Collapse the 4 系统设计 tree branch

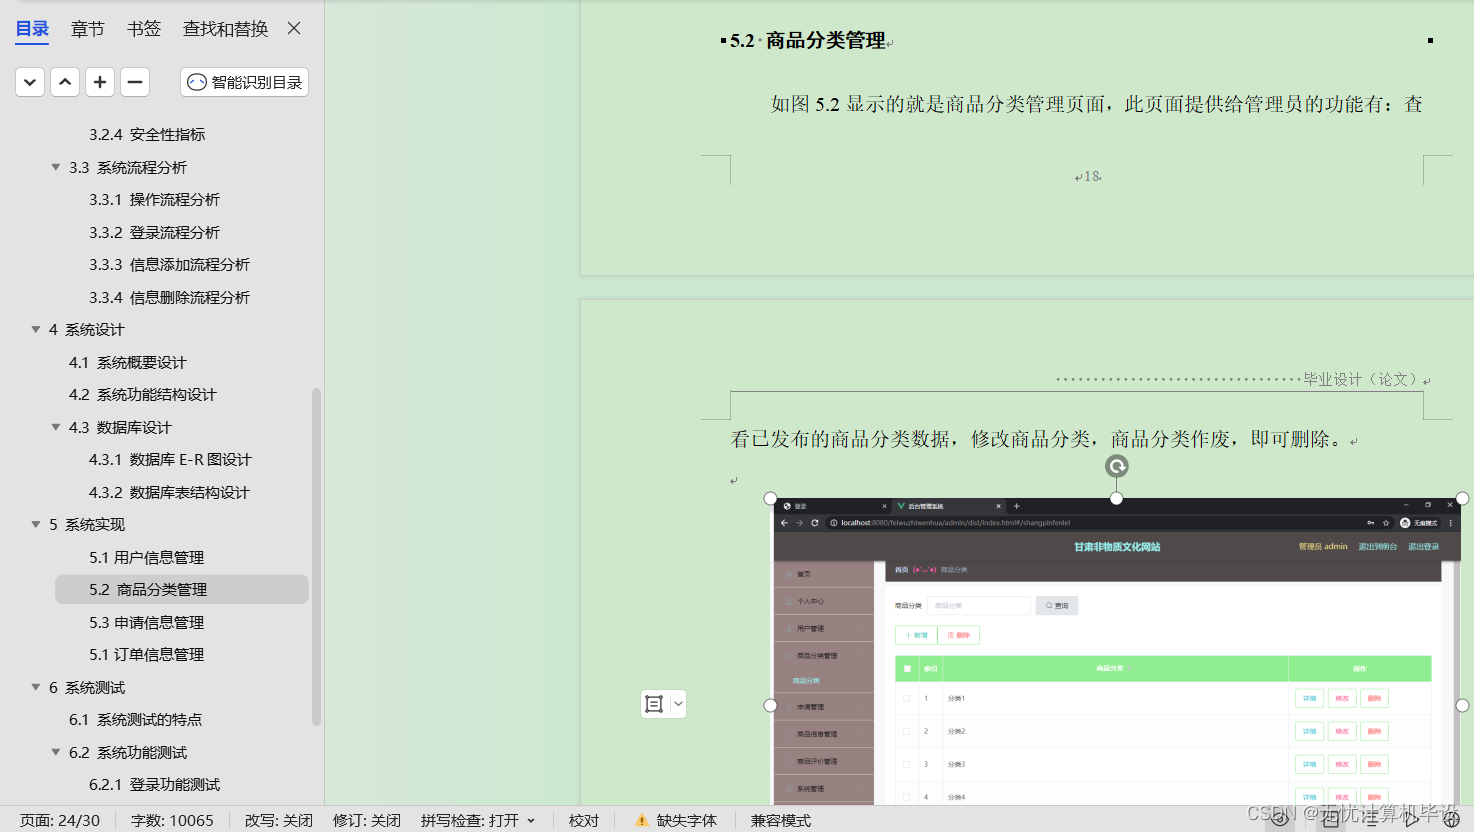pyautogui.click(x=35, y=329)
